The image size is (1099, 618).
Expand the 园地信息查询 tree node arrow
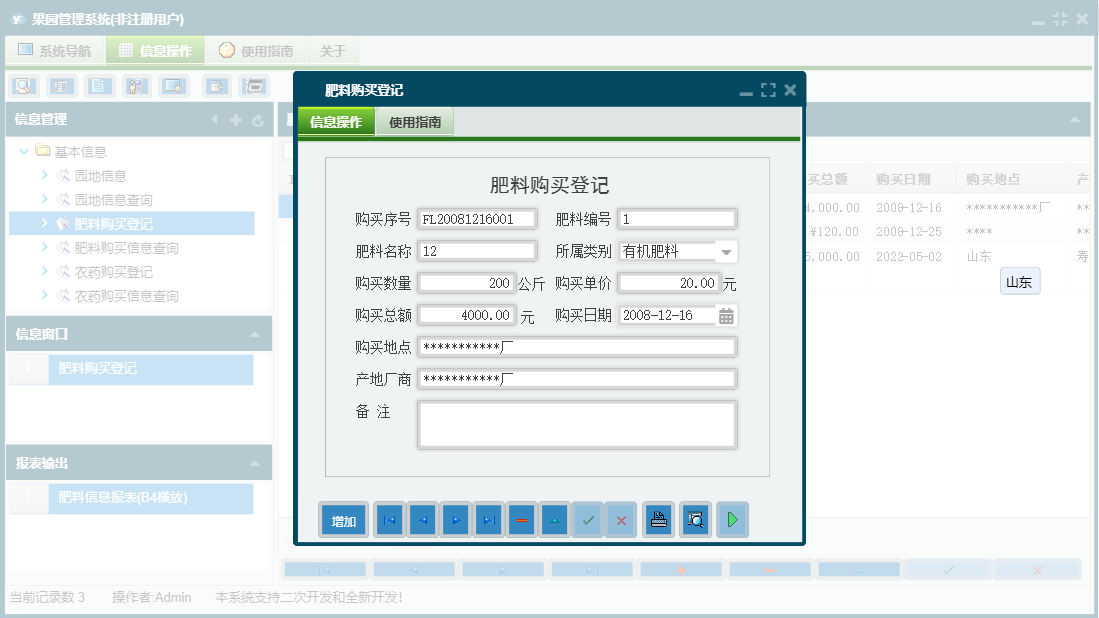44,199
